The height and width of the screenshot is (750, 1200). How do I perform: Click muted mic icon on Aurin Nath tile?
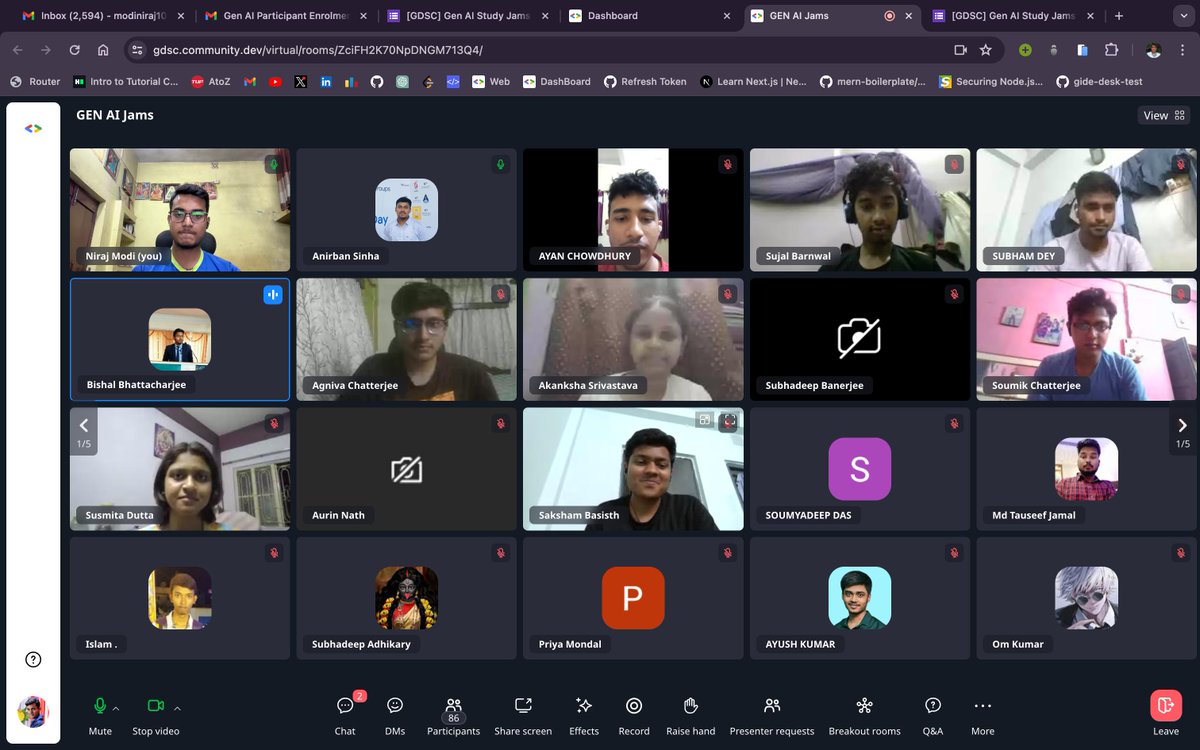click(501, 423)
